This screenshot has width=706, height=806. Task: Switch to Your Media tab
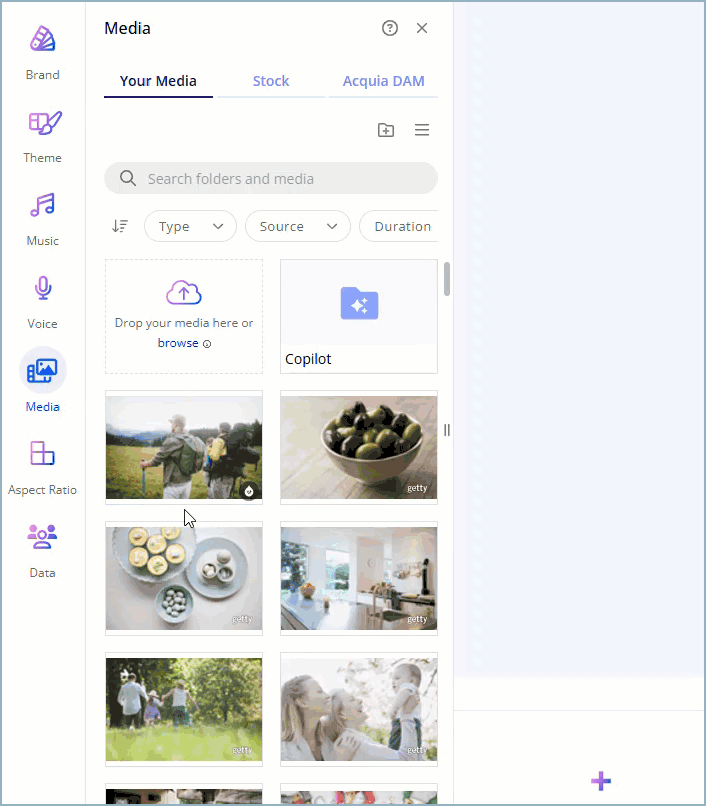(x=158, y=81)
